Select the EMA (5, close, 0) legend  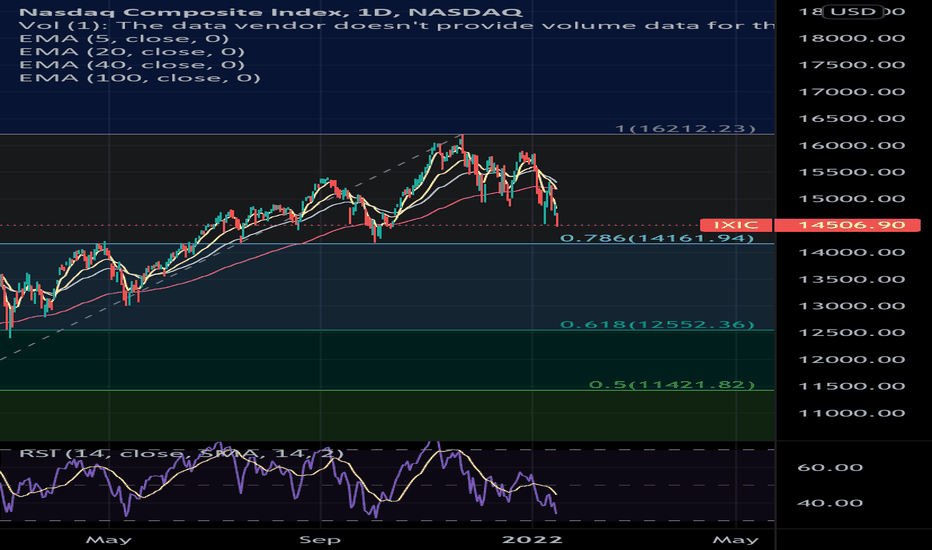124,39
